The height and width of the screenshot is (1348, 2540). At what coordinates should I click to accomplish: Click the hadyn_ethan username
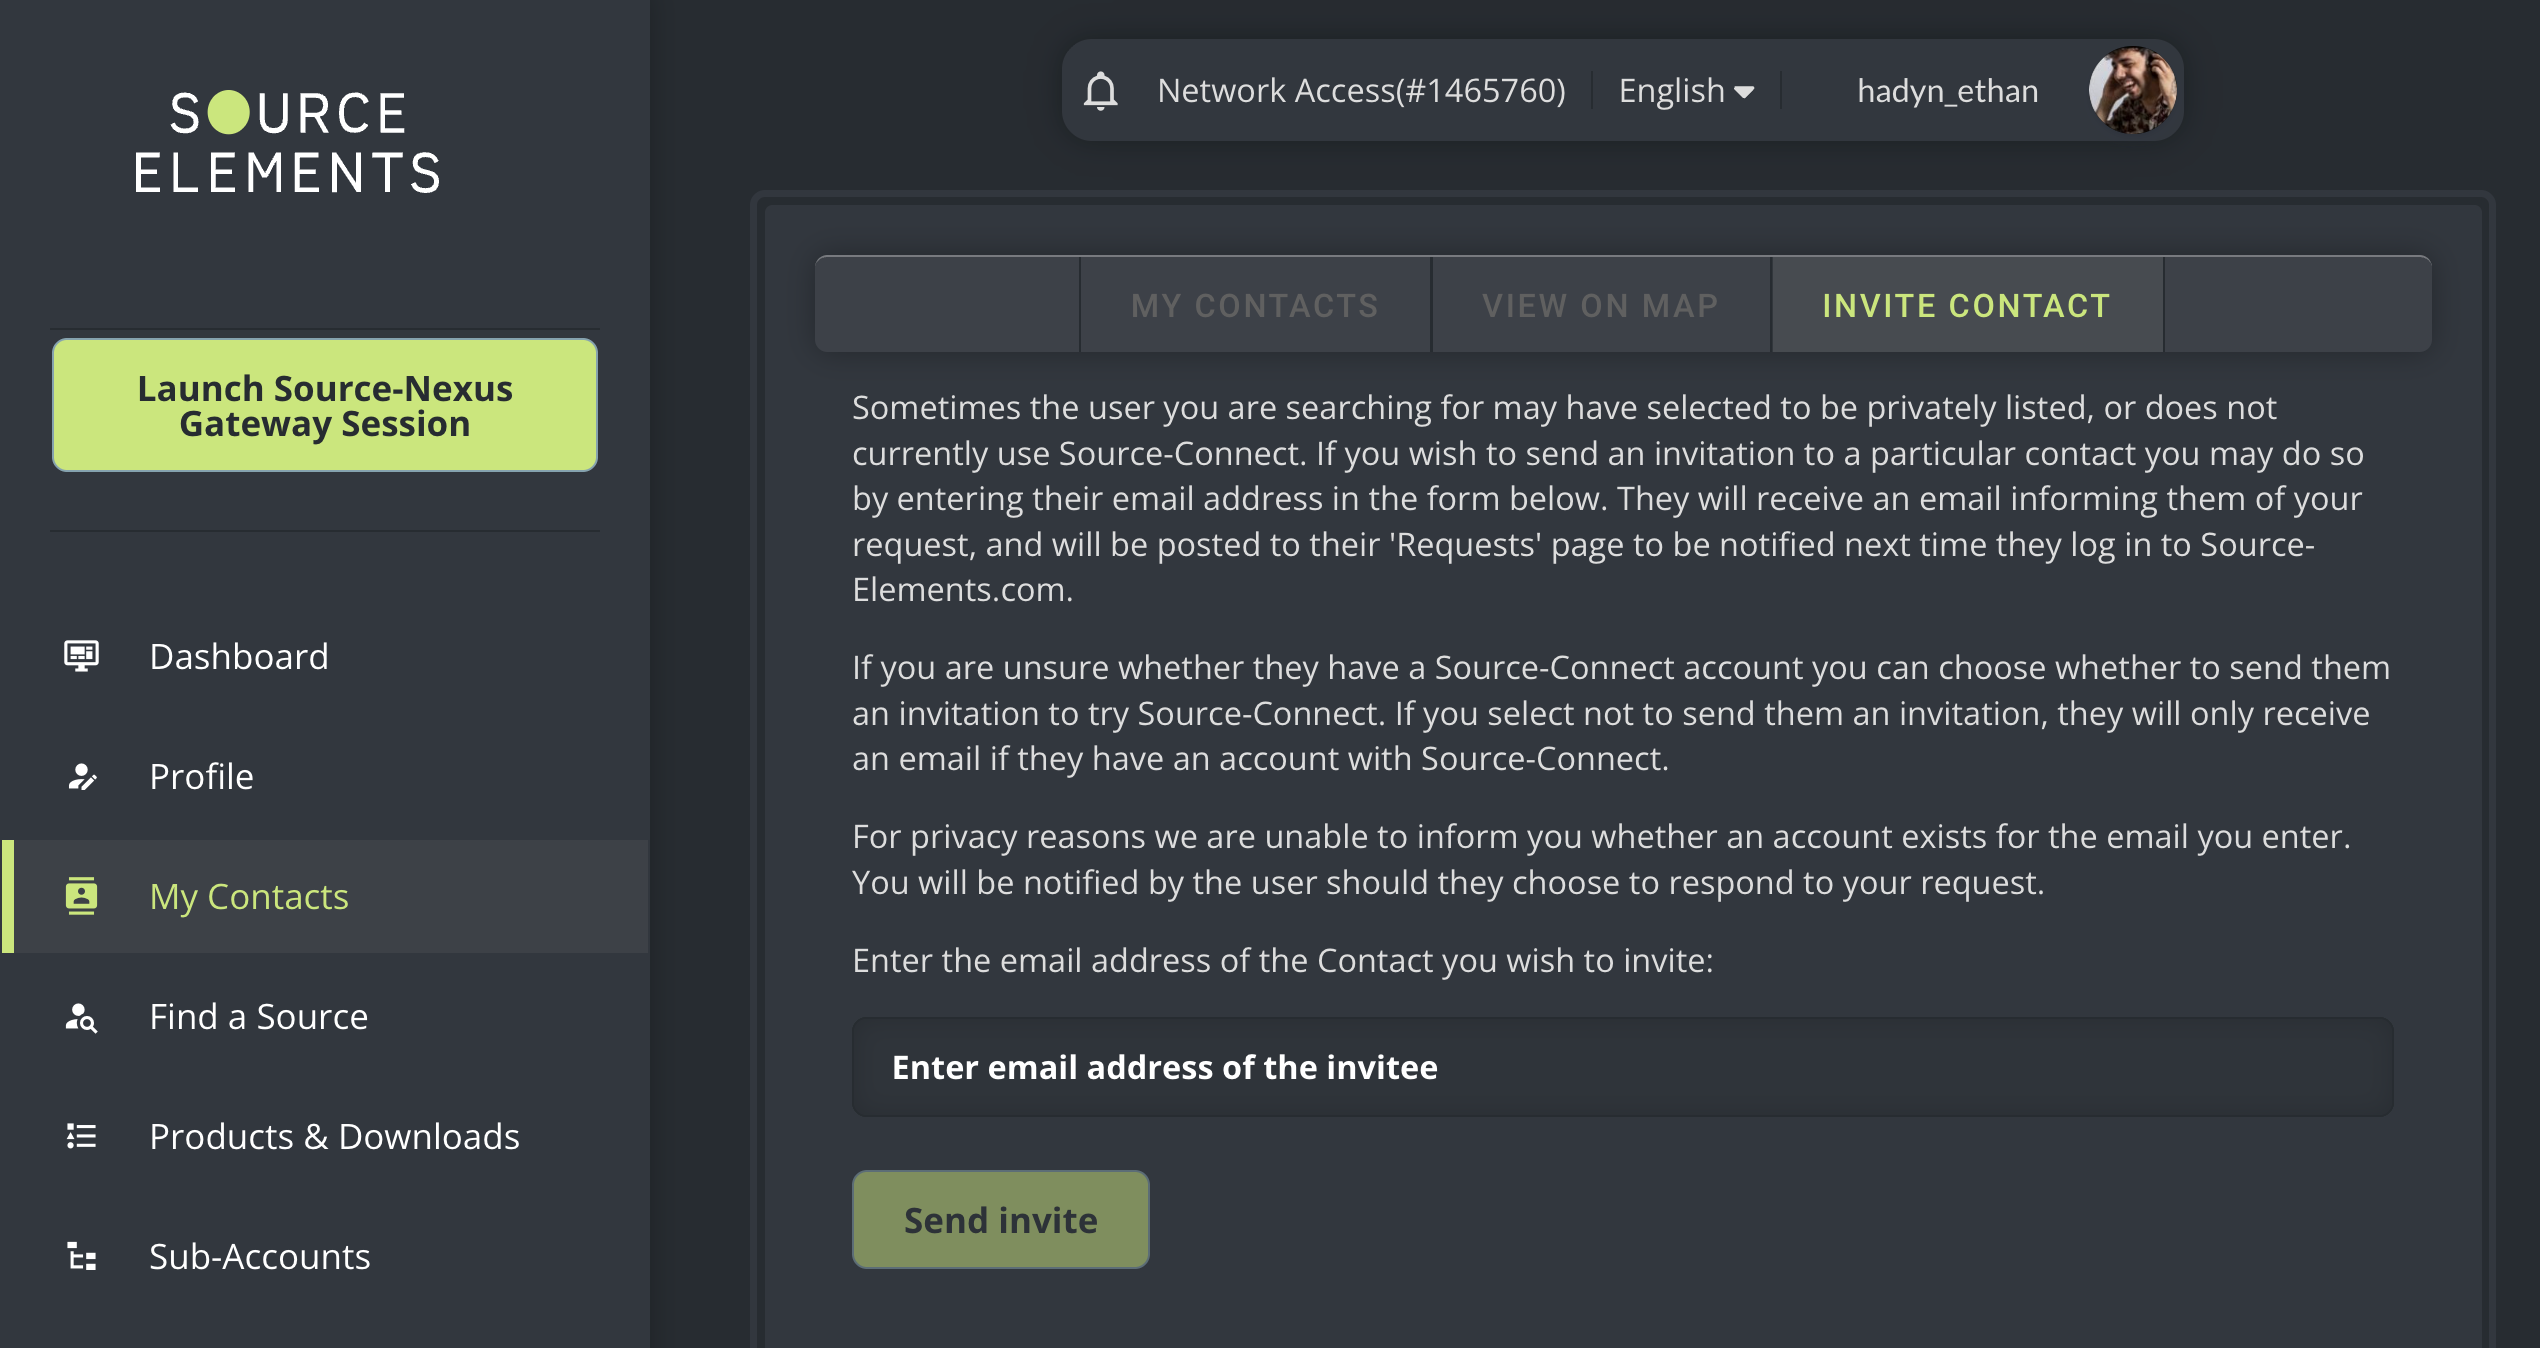coord(1947,91)
